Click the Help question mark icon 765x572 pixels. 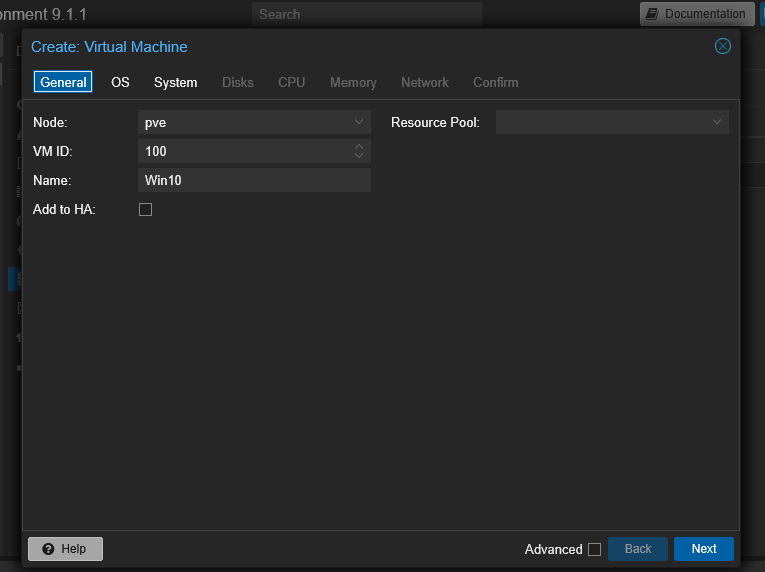click(48, 549)
